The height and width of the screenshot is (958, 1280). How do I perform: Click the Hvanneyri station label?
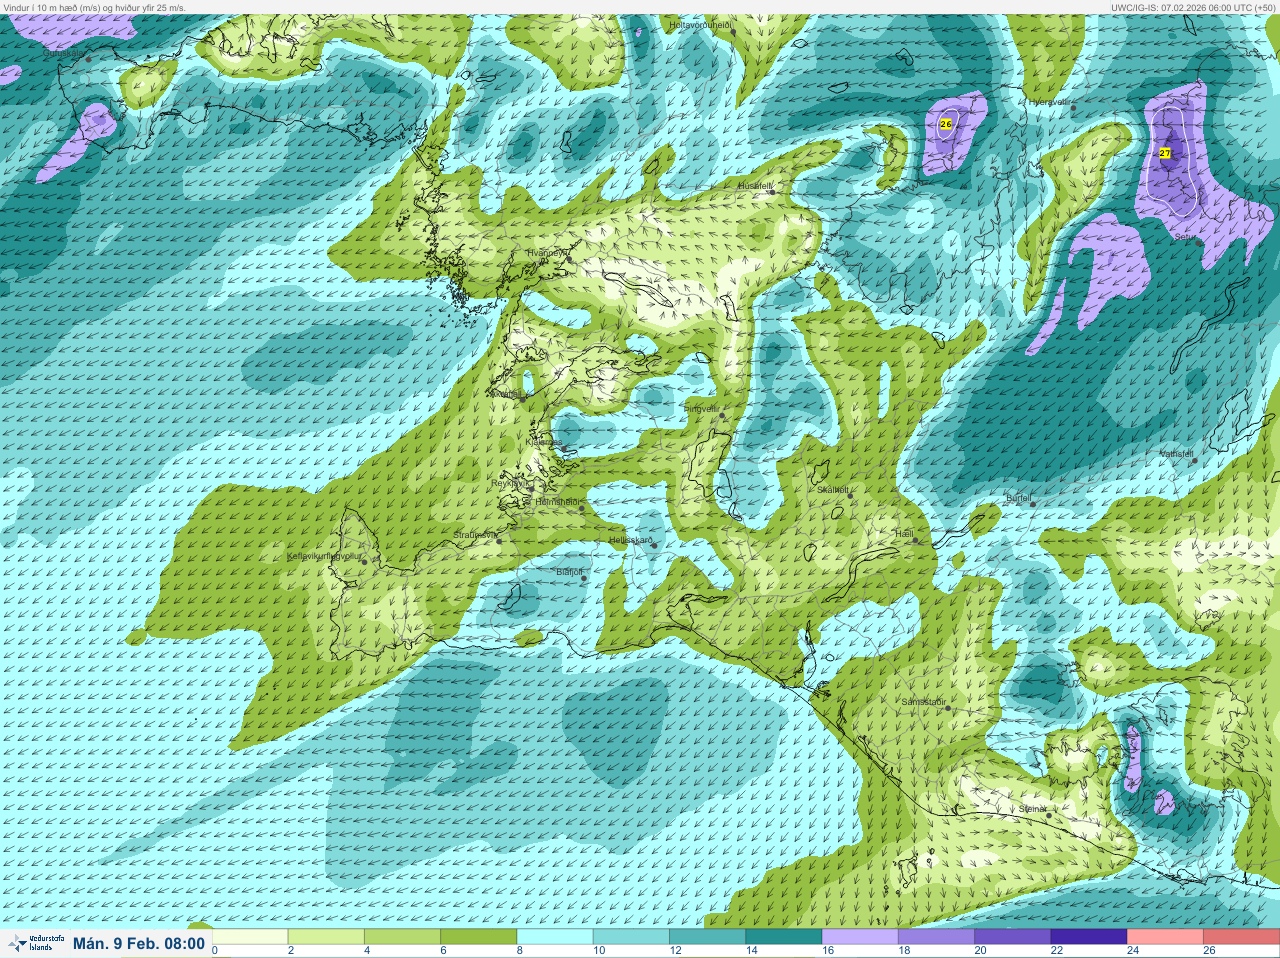(546, 253)
